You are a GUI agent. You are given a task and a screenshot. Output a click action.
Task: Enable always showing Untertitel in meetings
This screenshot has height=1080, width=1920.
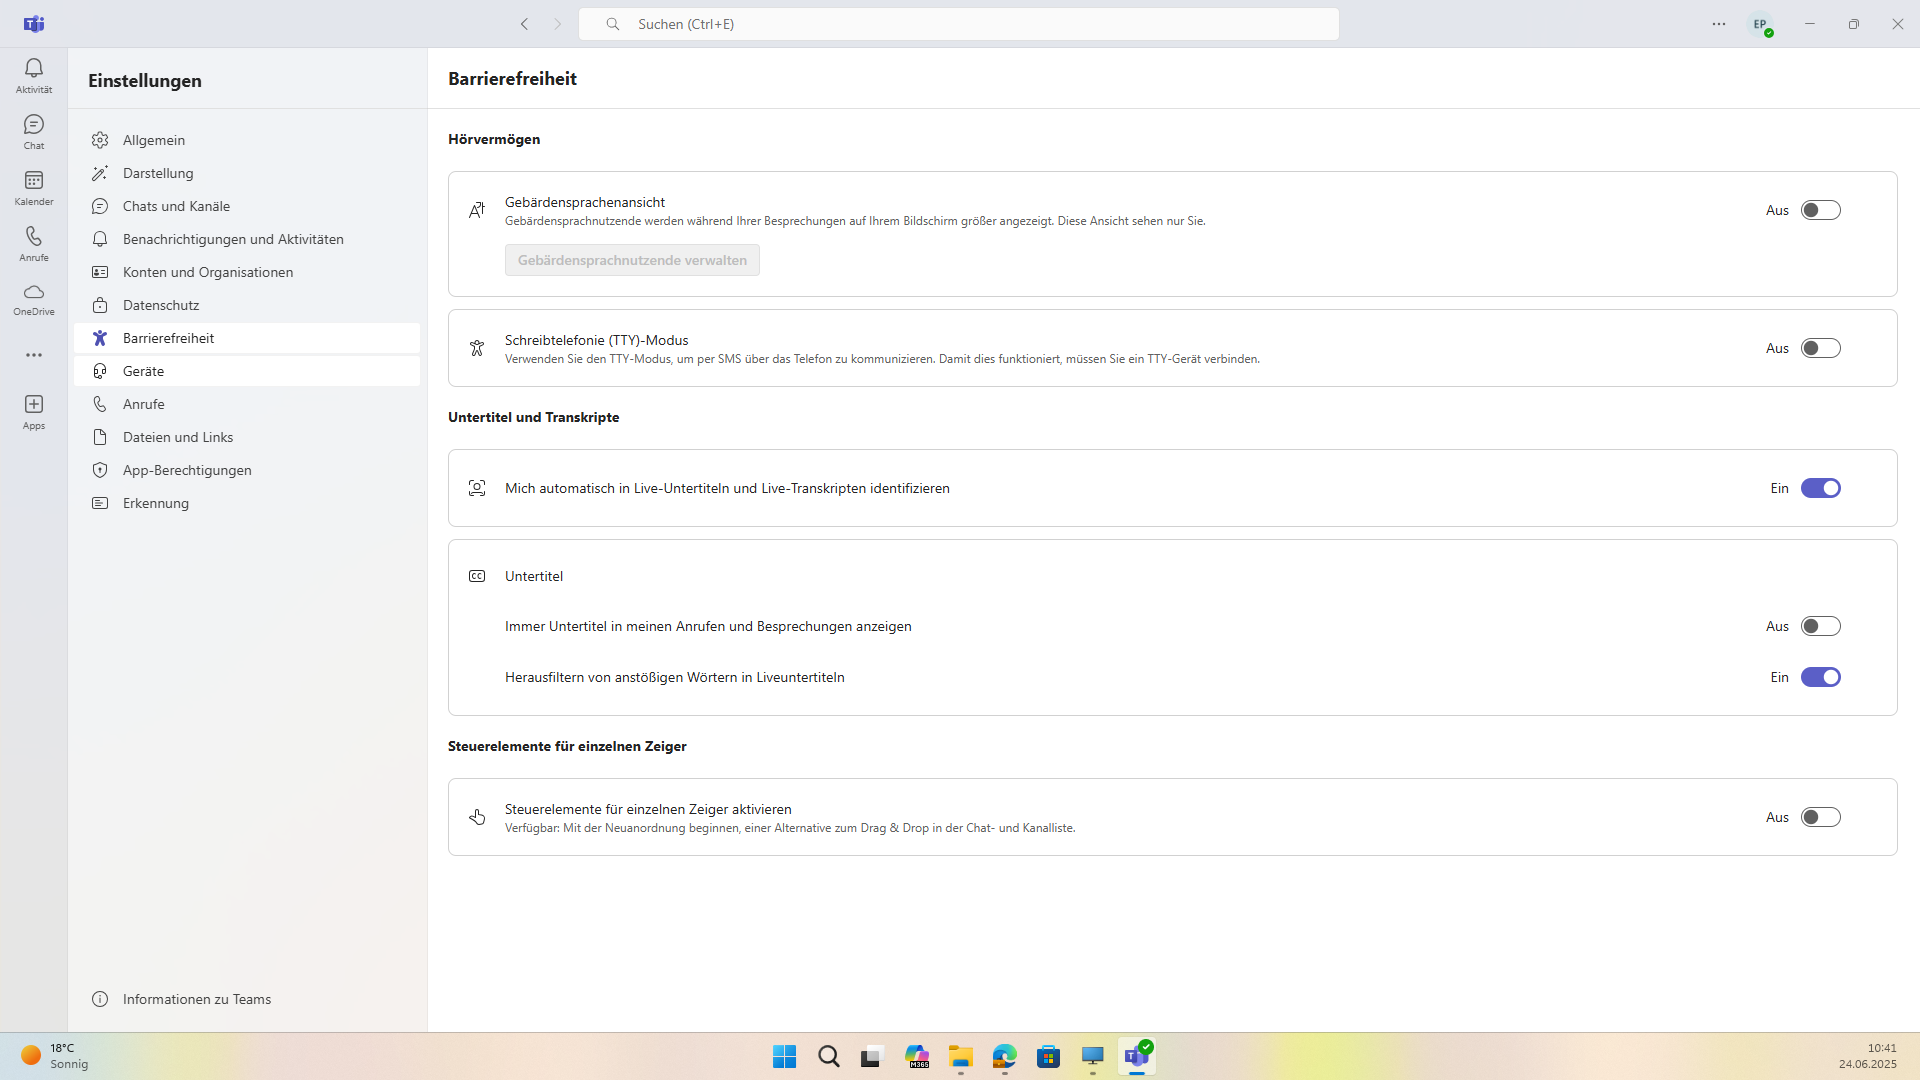1820,626
